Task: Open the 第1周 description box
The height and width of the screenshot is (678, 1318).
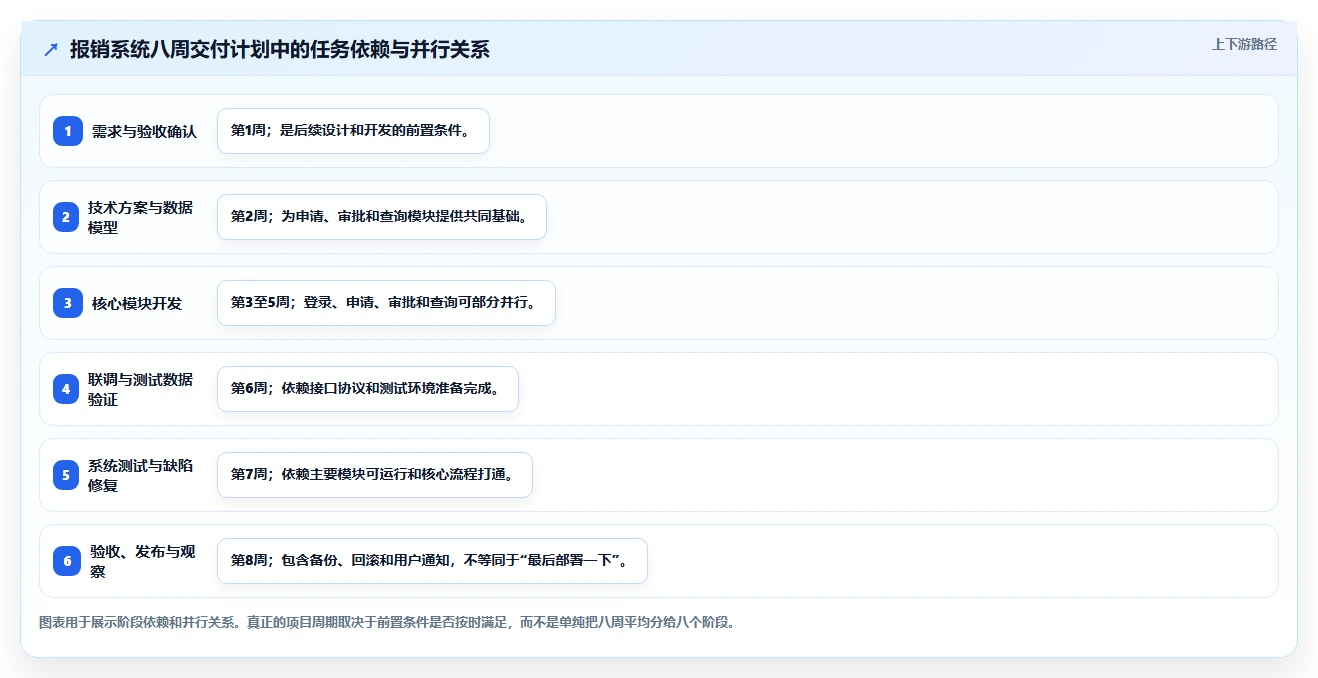Action: point(353,131)
